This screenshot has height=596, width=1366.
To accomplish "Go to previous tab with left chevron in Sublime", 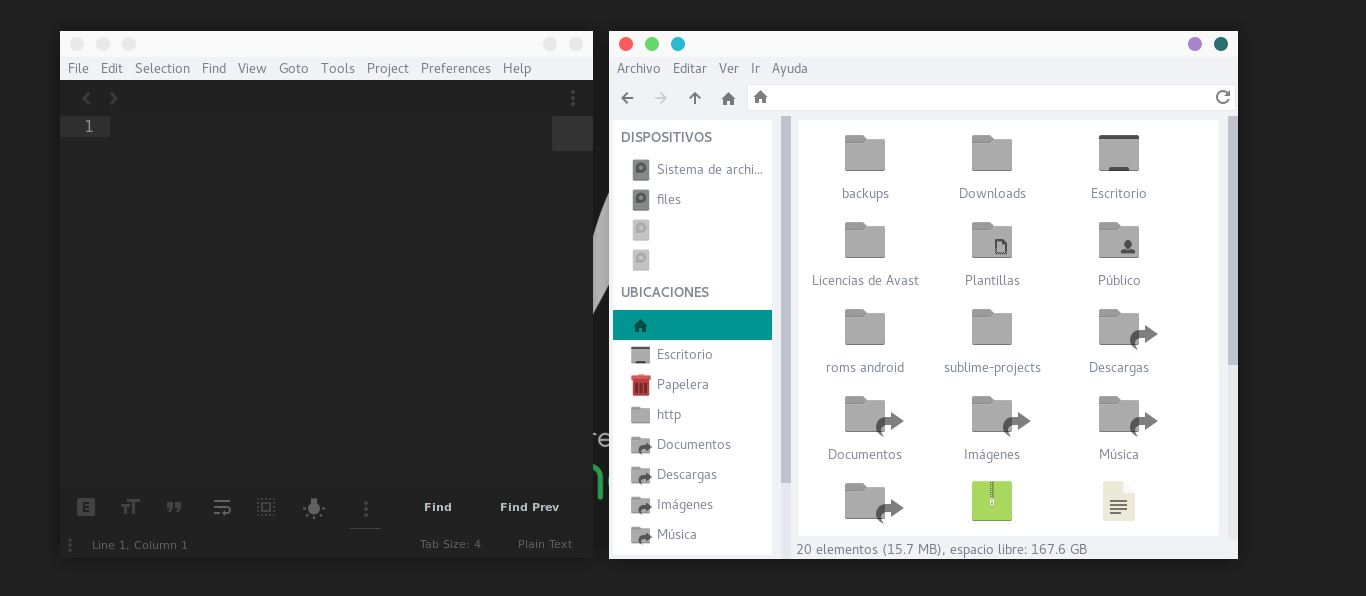I will [87, 98].
